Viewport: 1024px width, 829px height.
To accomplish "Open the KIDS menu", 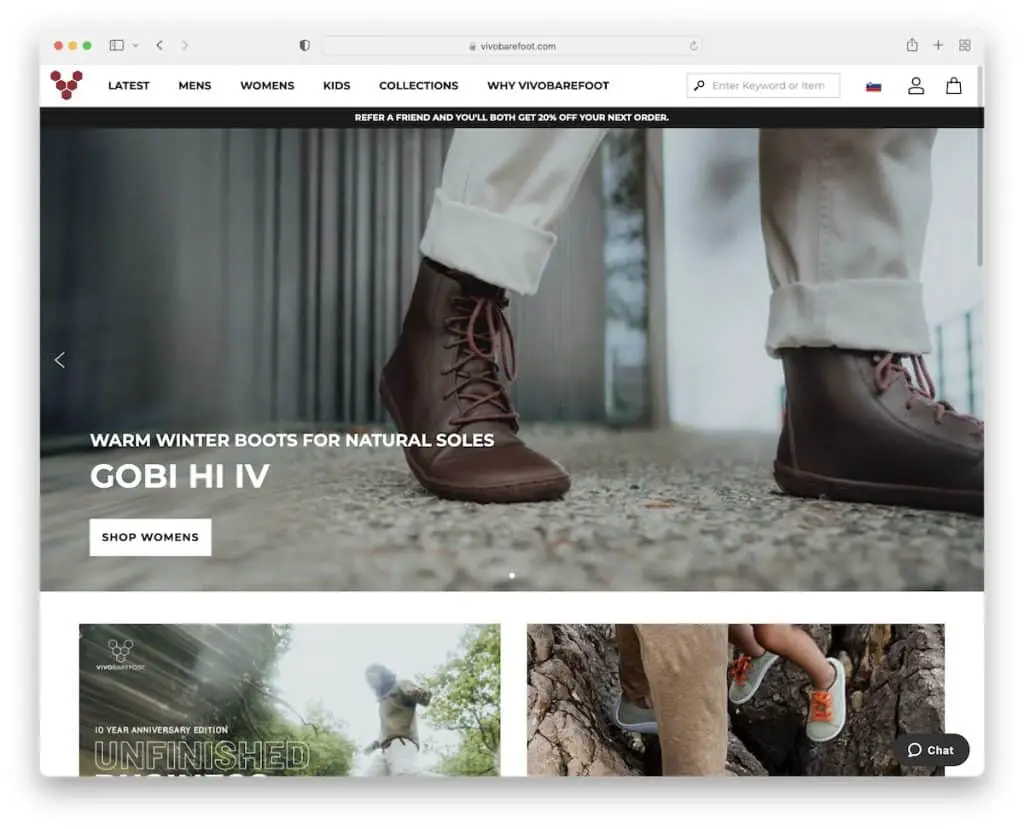I will pos(336,86).
